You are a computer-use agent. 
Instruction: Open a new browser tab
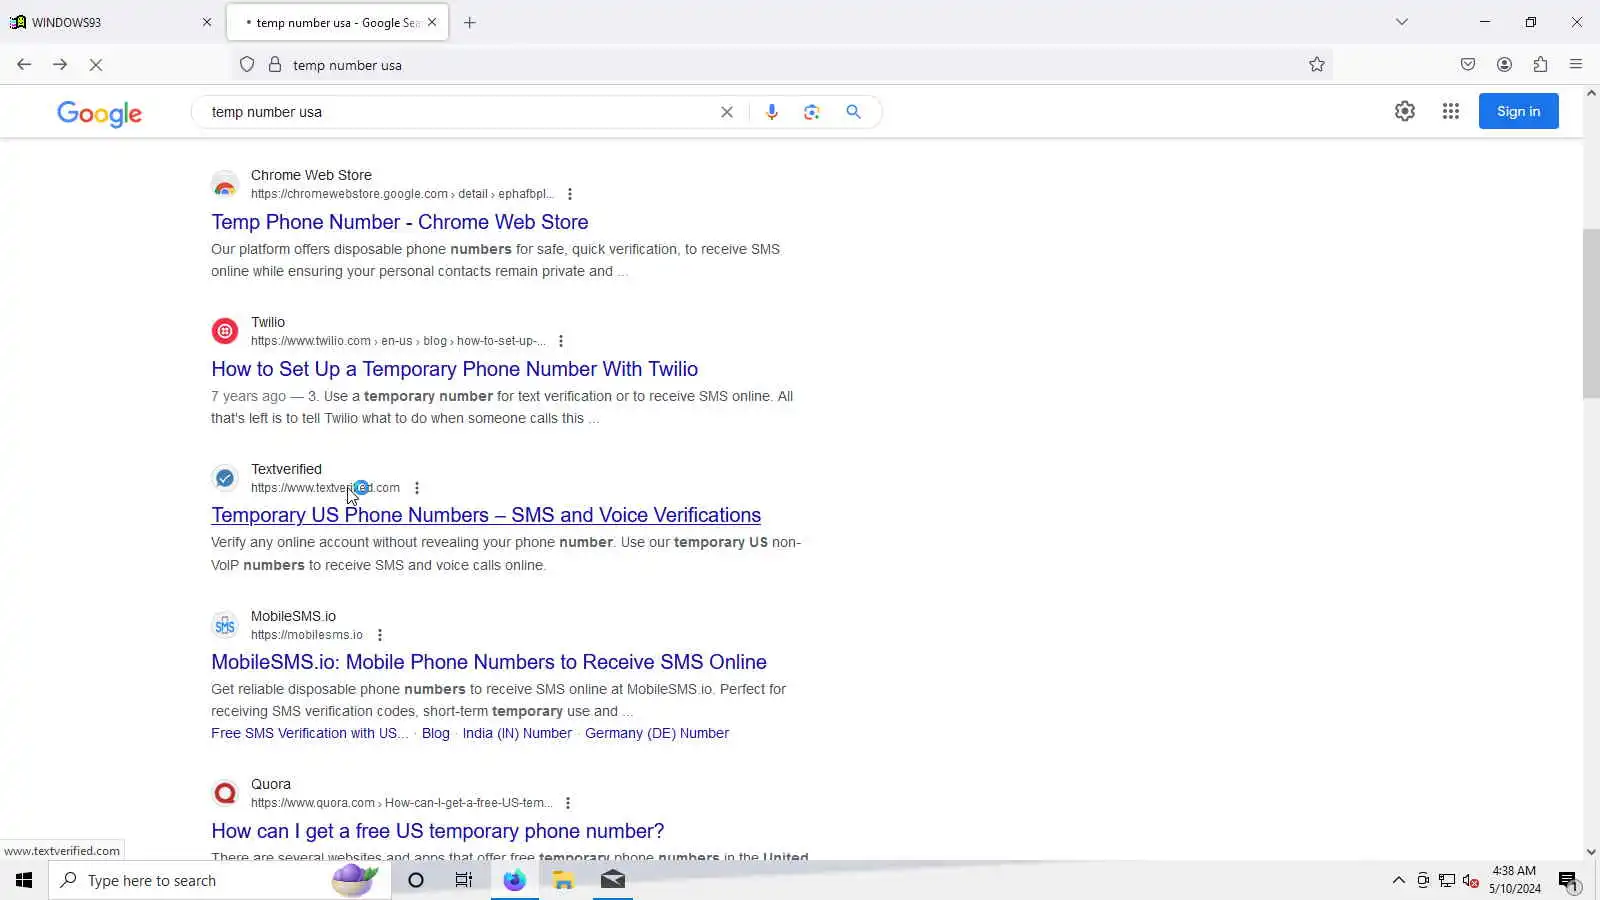tap(470, 22)
